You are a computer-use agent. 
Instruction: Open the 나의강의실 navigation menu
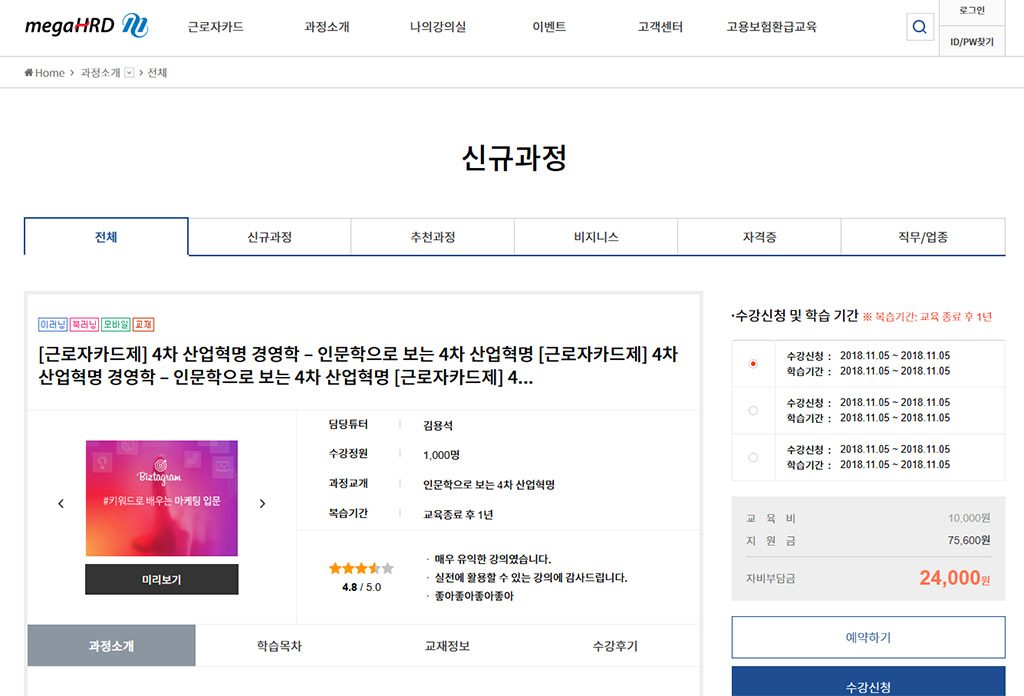438,27
